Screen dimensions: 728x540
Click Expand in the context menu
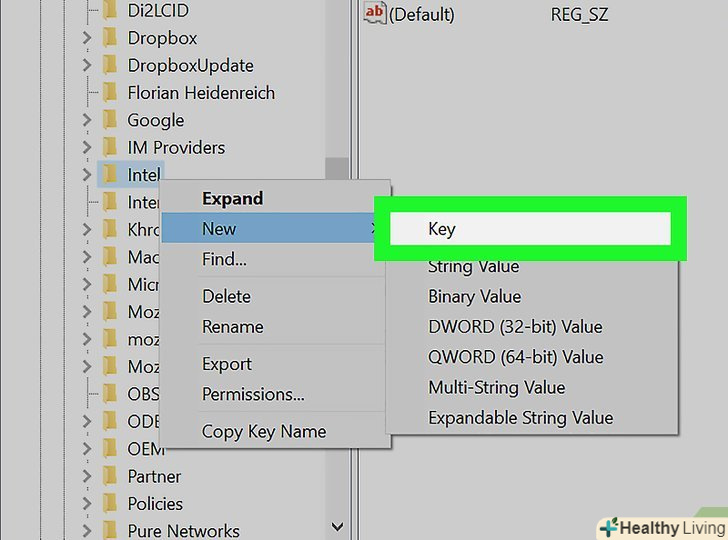click(233, 199)
